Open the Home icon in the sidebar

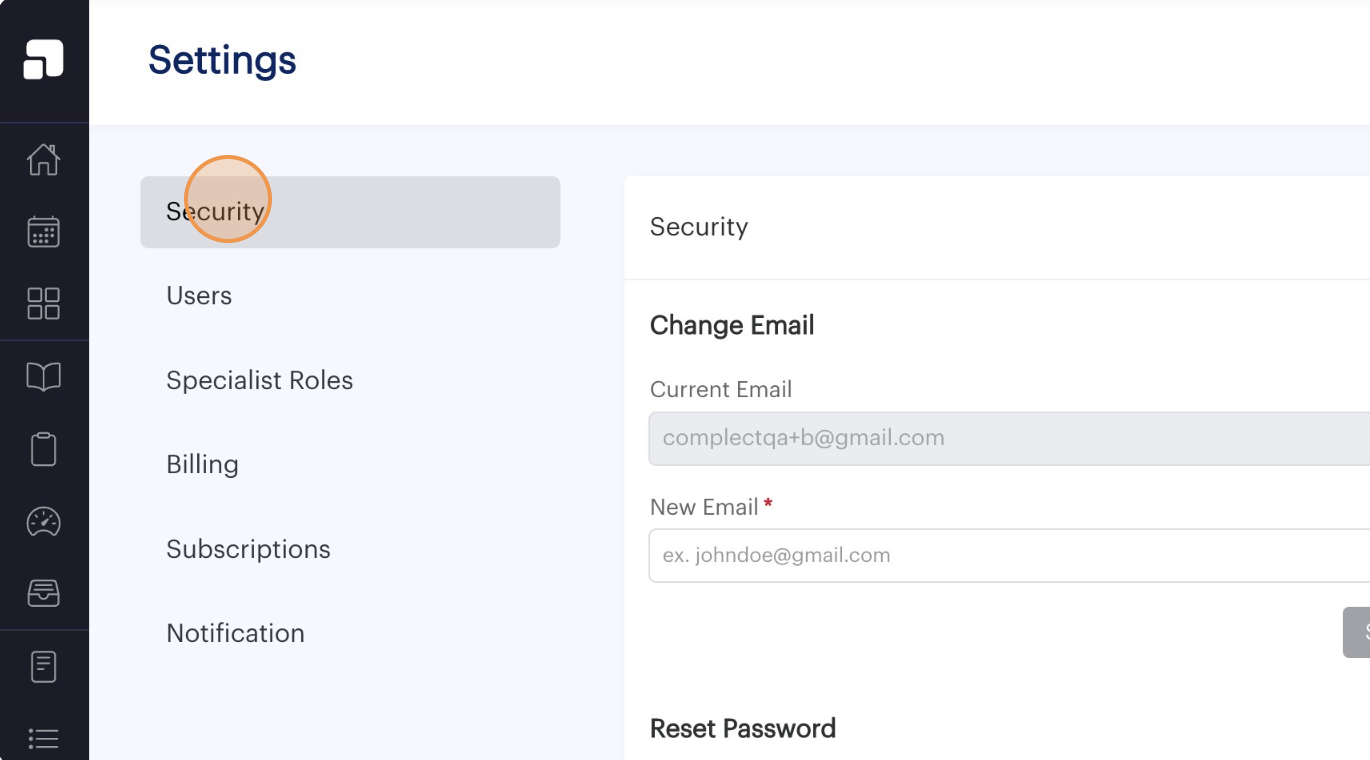point(44,160)
